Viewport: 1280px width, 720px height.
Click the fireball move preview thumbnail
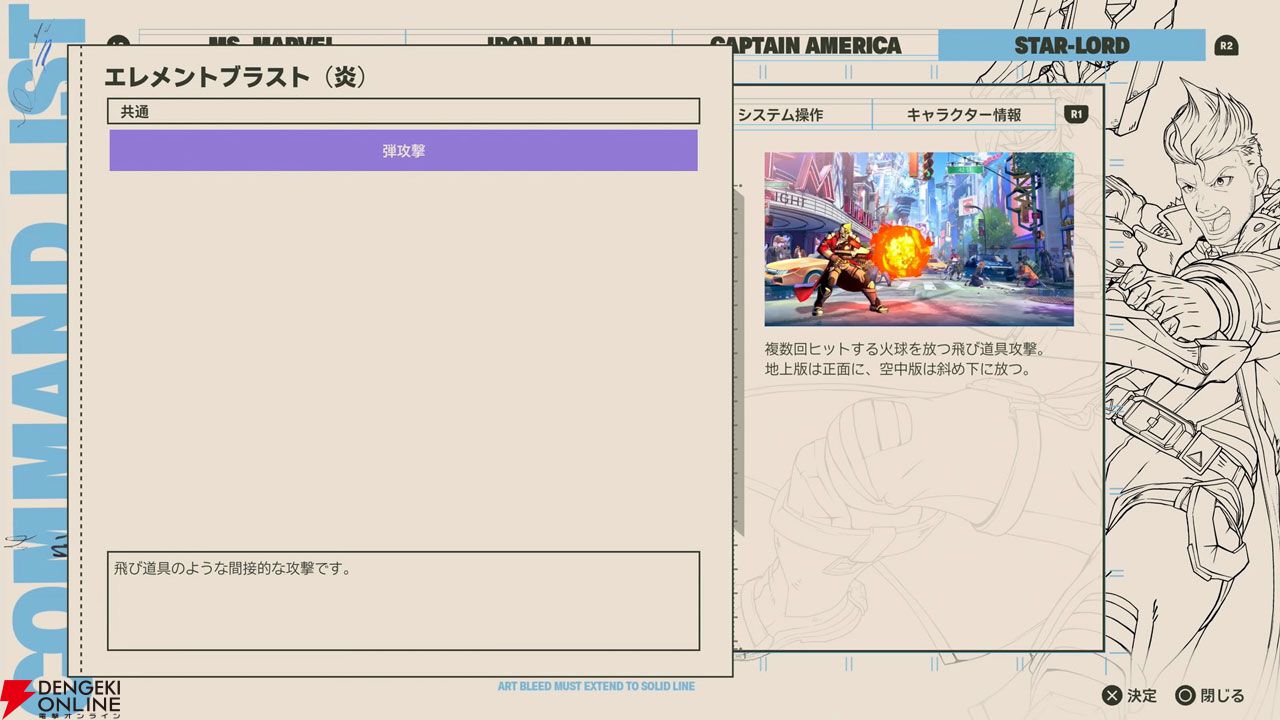[919, 239]
